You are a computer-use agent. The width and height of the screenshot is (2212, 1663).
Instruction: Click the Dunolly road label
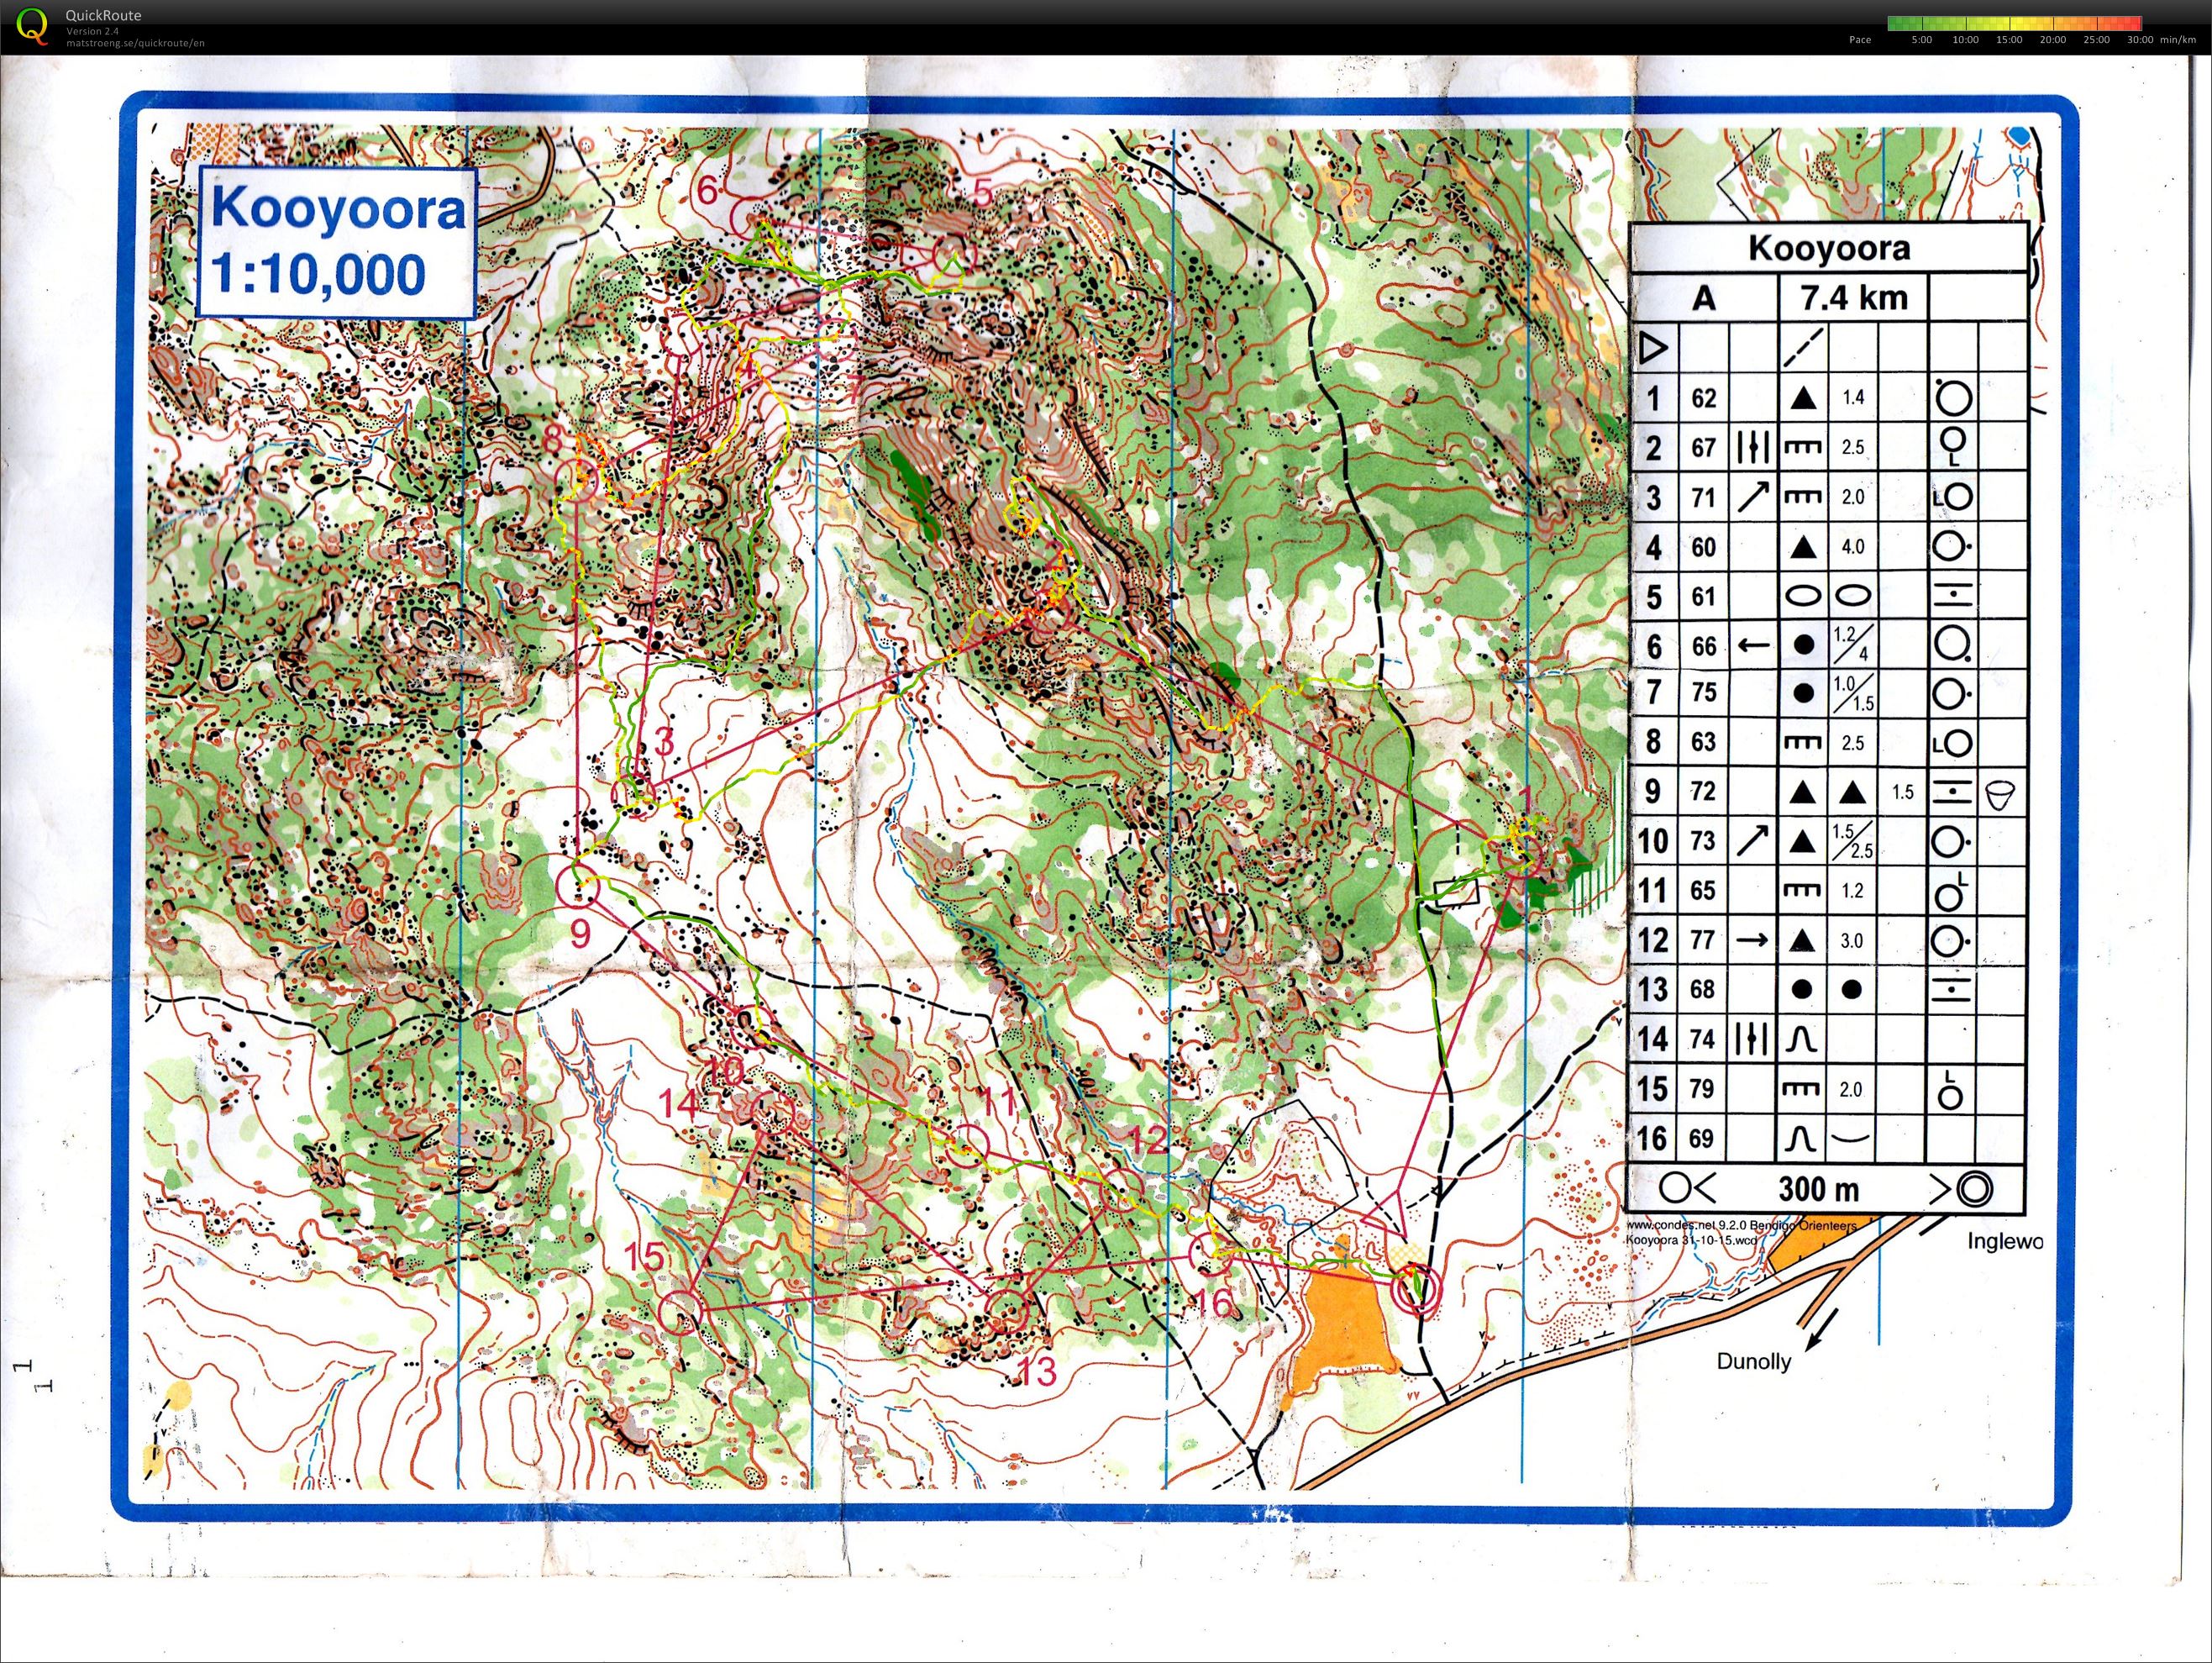[1753, 1361]
